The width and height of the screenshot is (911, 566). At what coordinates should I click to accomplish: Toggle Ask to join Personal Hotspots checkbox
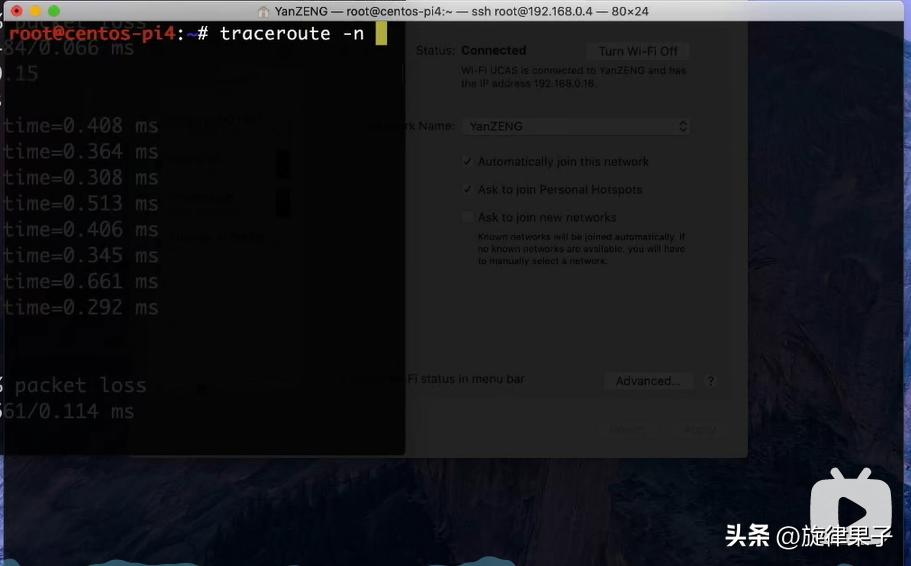[x=468, y=189]
